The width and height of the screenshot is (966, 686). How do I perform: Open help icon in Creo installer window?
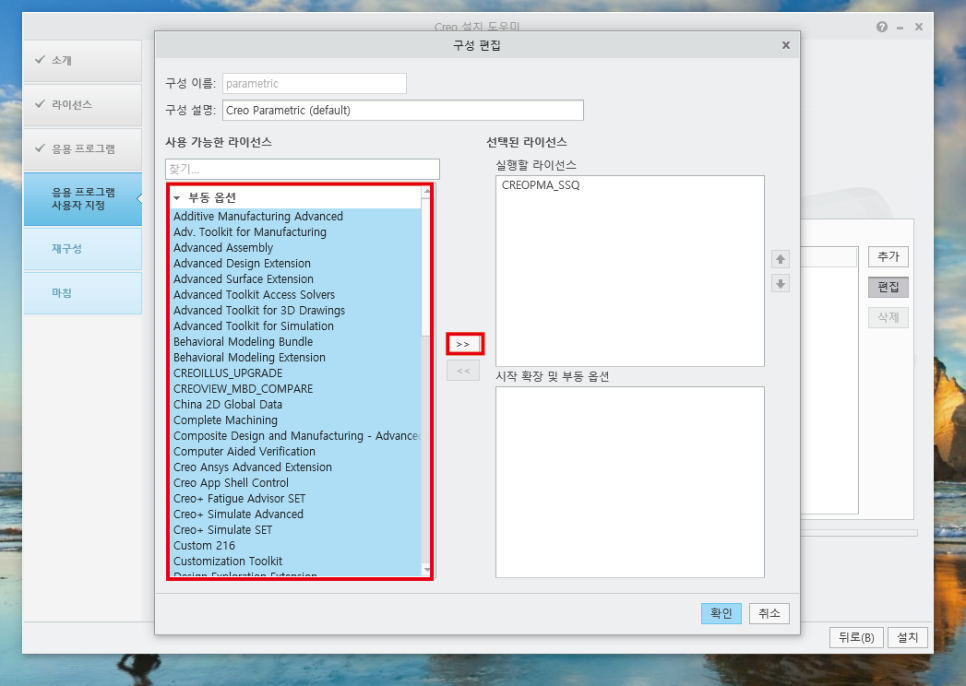tap(882, 27)
